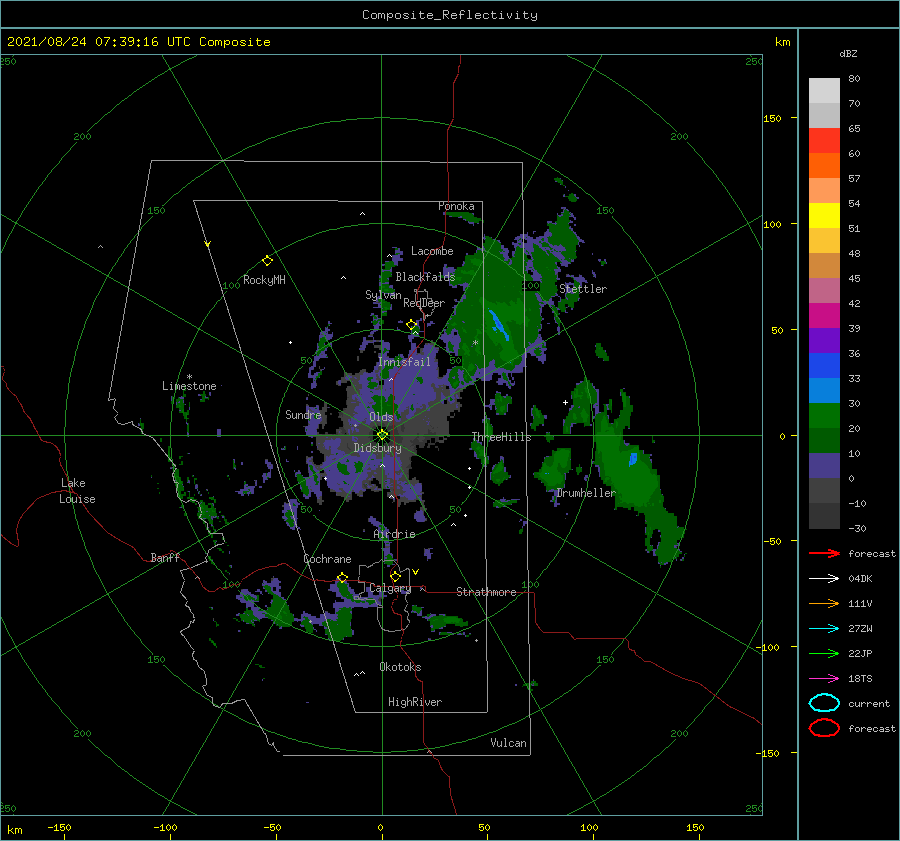
Task: Click the magenta 18TS arrow legend icon
Action: [x=824, y=679]
